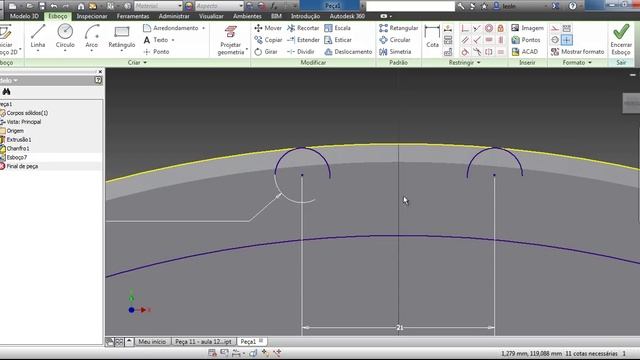
Task: Select Esboço7 in model browser
Action: point(17,157)
